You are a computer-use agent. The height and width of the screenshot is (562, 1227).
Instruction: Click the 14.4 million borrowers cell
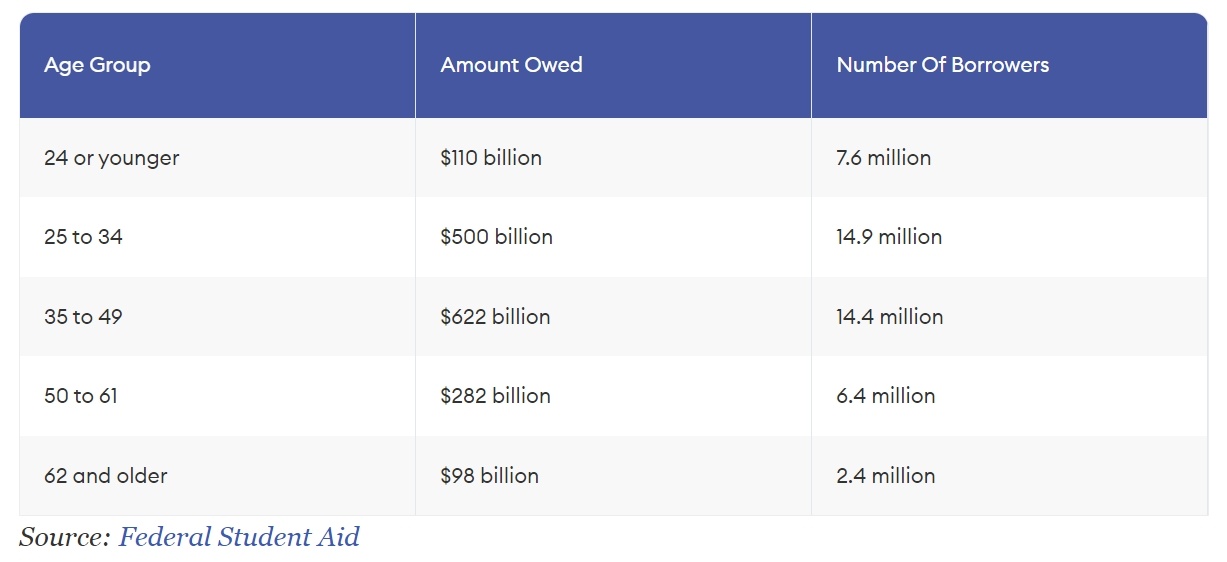[889, 317]
